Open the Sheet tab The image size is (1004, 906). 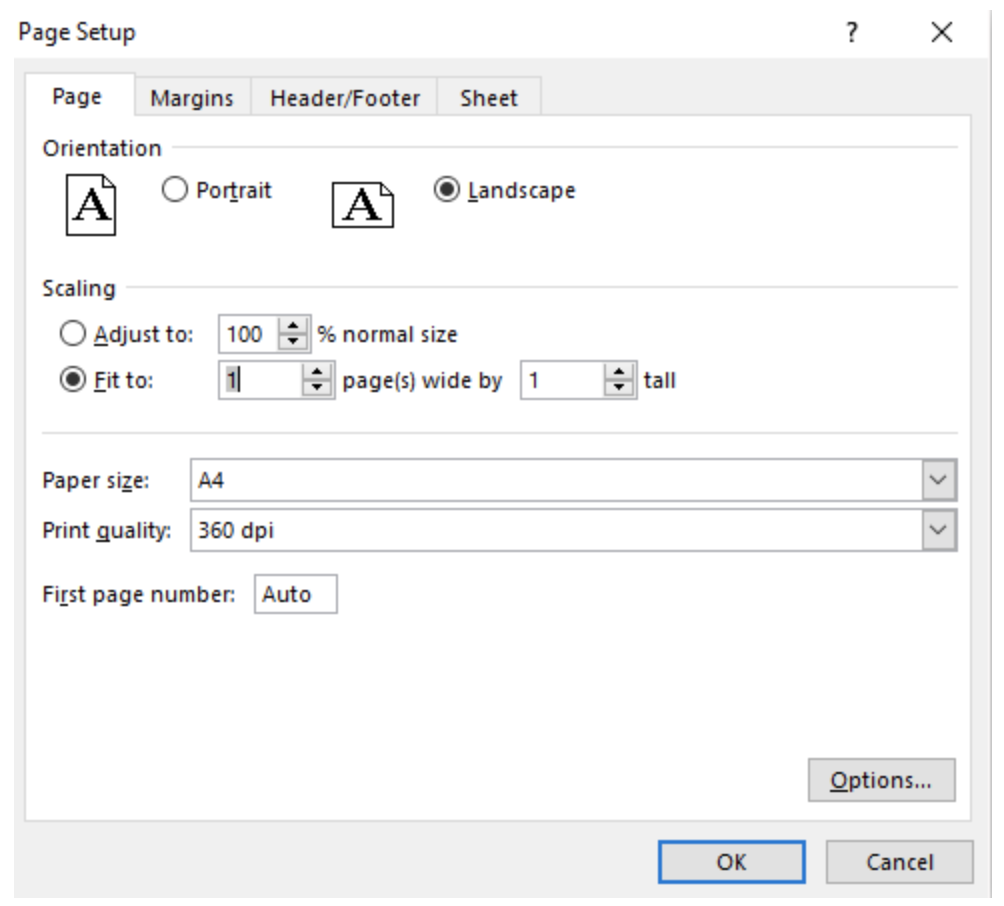(489, 98)
